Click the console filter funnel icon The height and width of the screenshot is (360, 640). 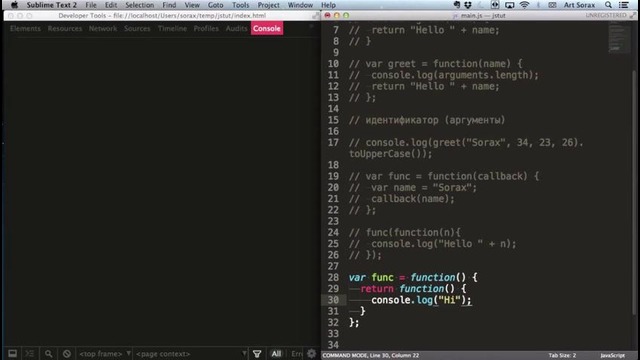(x=257, y=353)
